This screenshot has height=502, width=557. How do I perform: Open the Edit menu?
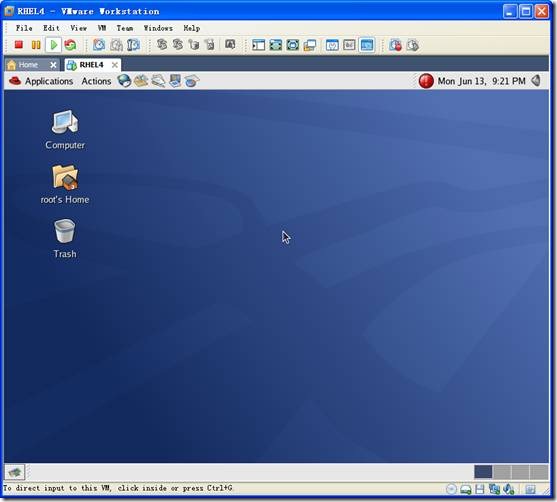click(x=51, y=28)
